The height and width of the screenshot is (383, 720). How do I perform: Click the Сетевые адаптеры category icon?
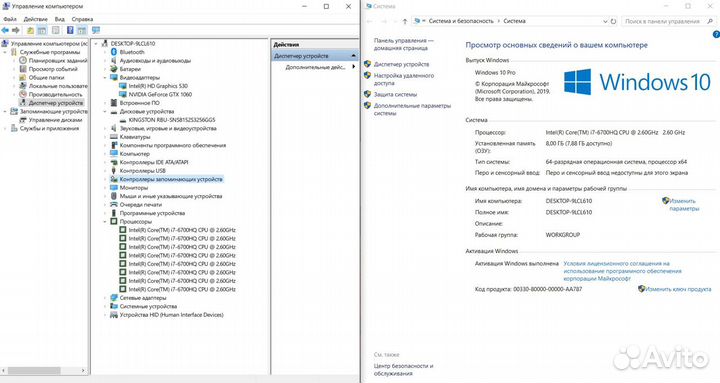tap(114, 298)
